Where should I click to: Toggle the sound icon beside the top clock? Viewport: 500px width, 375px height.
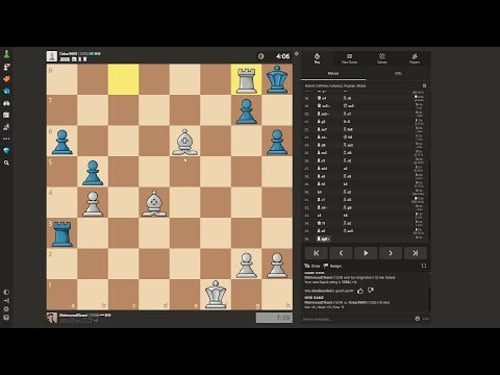261,56
